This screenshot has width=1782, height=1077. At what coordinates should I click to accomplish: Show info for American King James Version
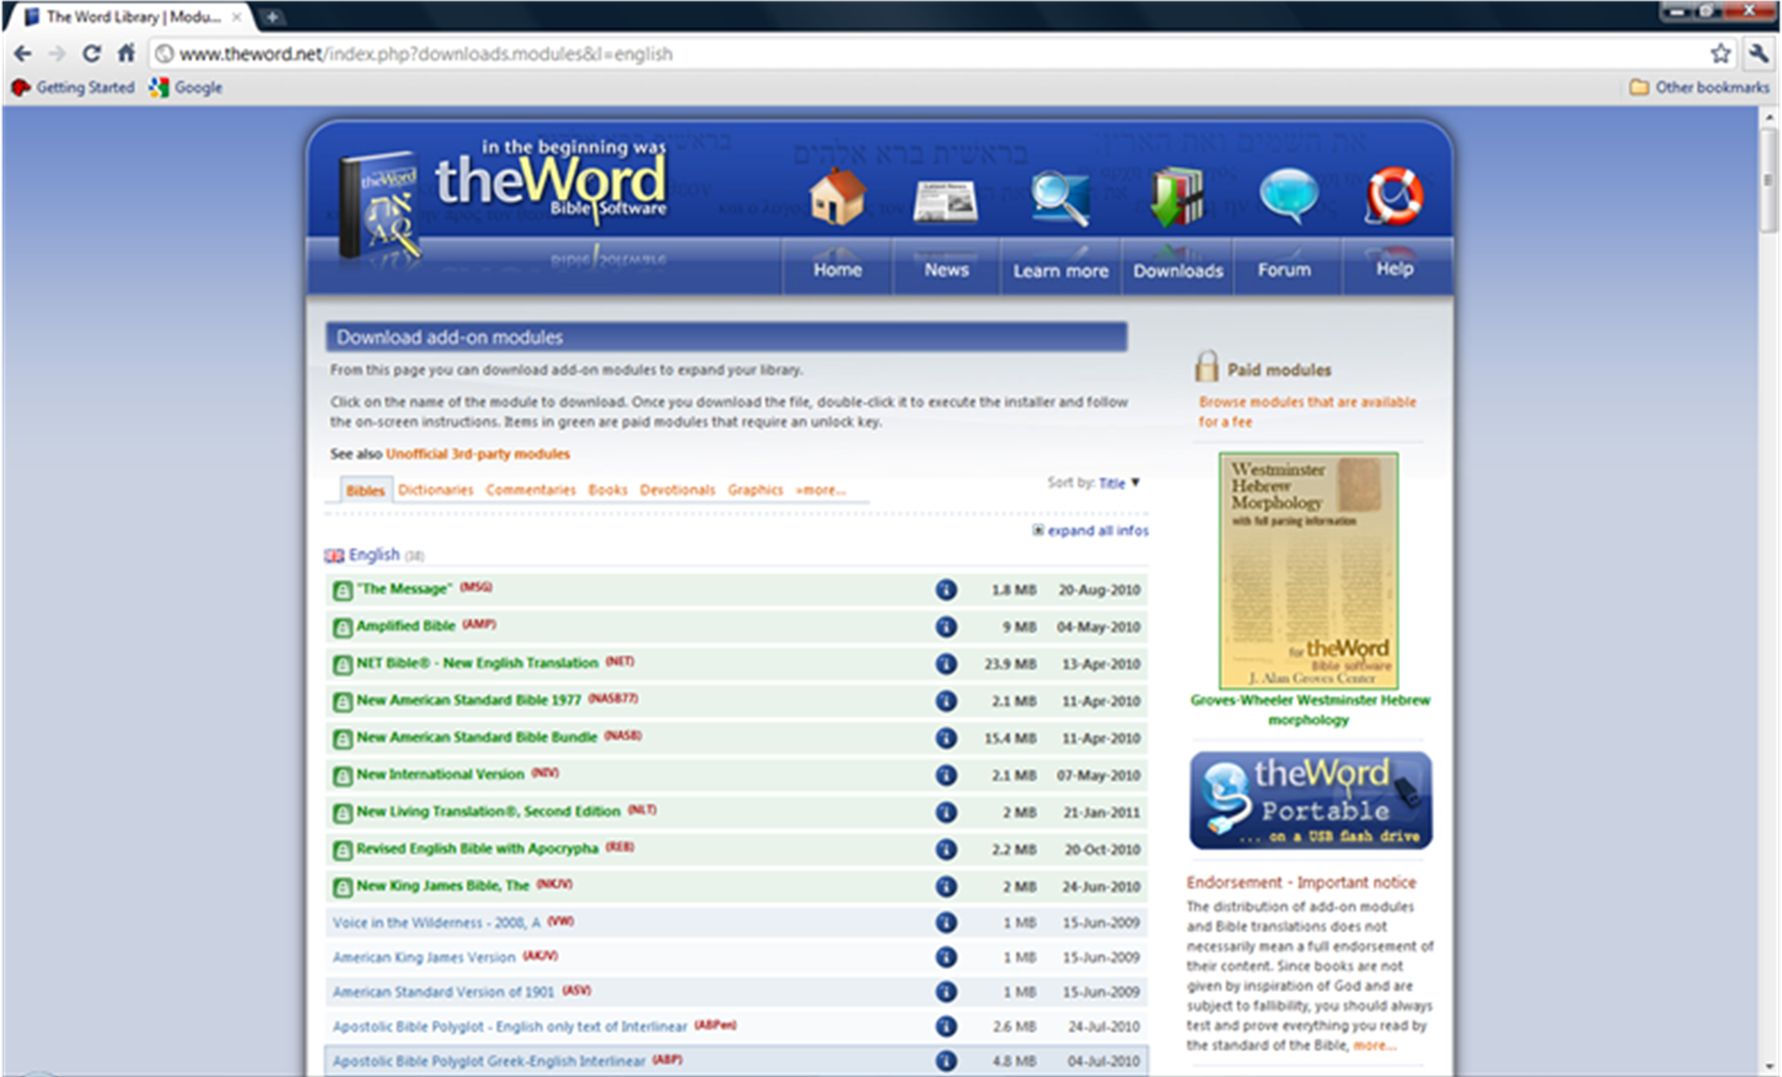(946, 957)
